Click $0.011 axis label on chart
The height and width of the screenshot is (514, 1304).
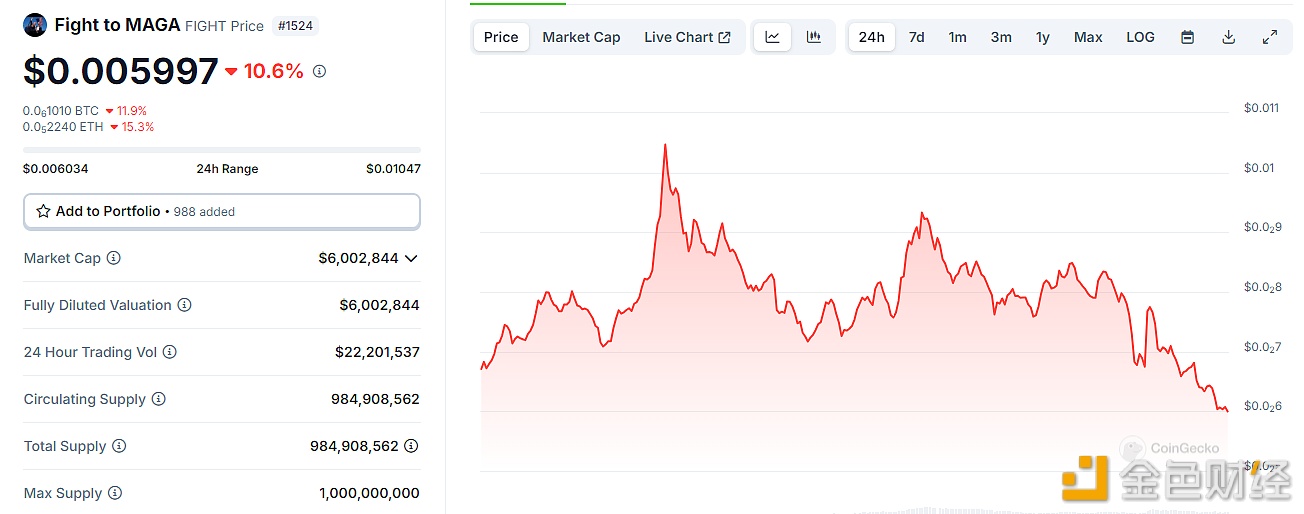[1261, 108]
